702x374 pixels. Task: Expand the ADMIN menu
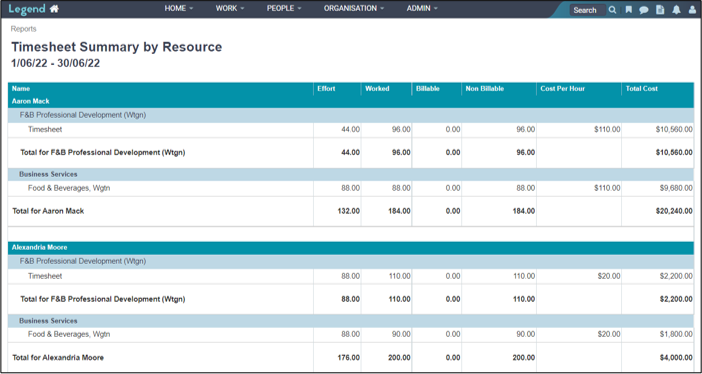tap(422, 9)
